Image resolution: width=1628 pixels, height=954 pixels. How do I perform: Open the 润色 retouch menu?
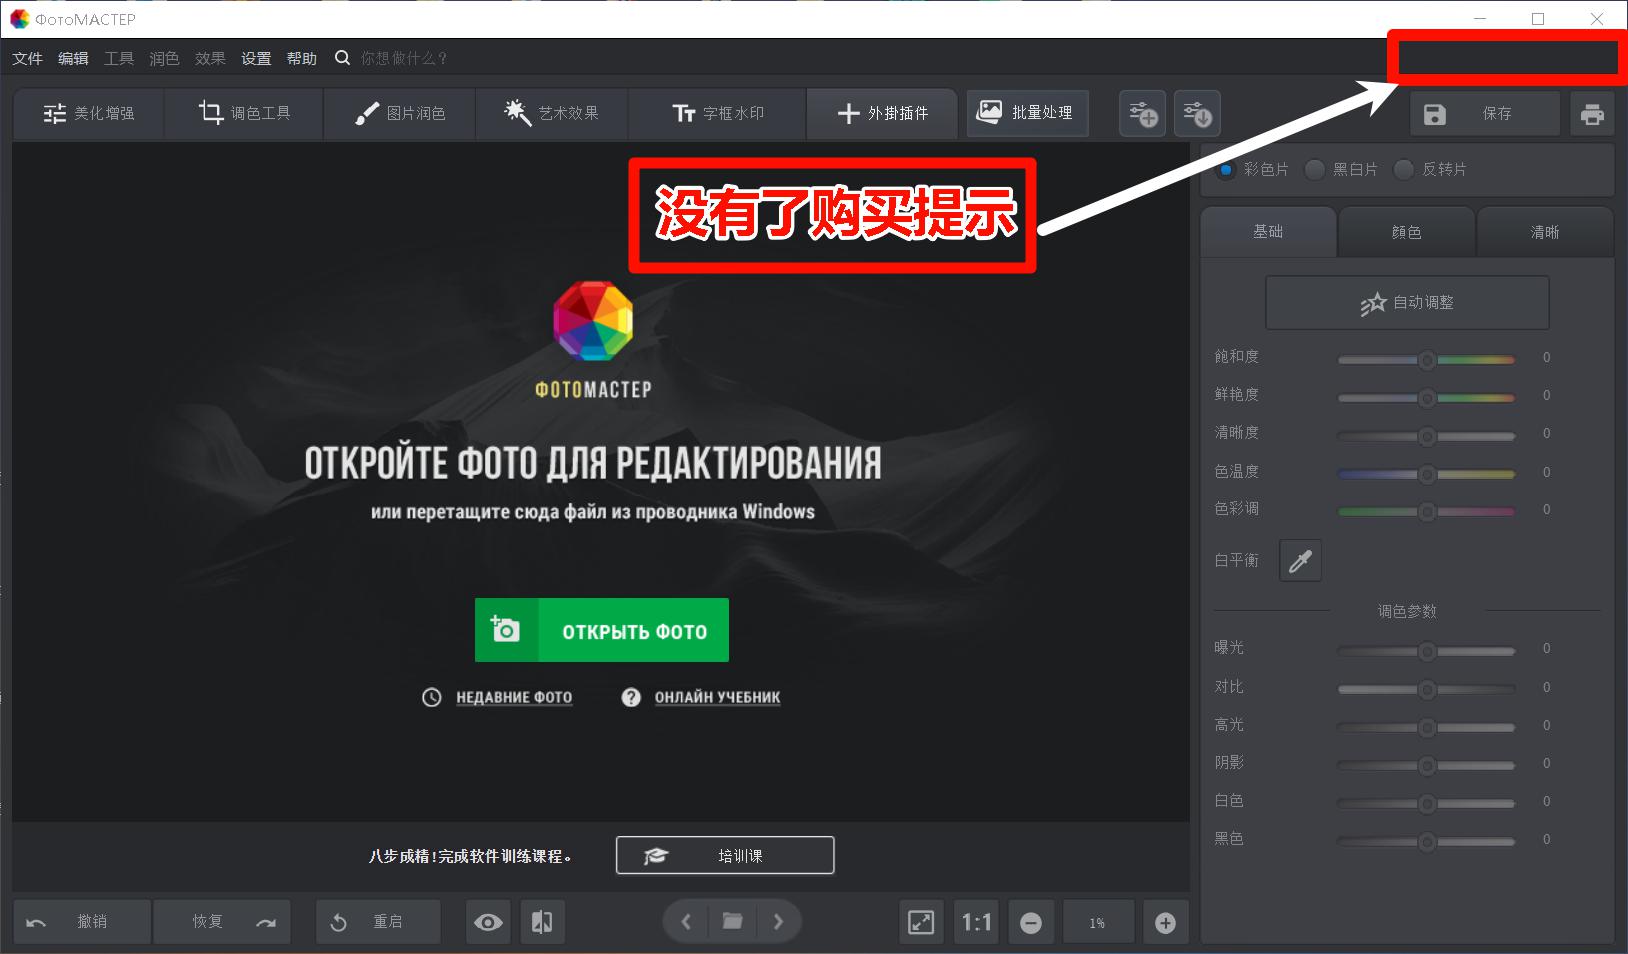click(164, 59)
